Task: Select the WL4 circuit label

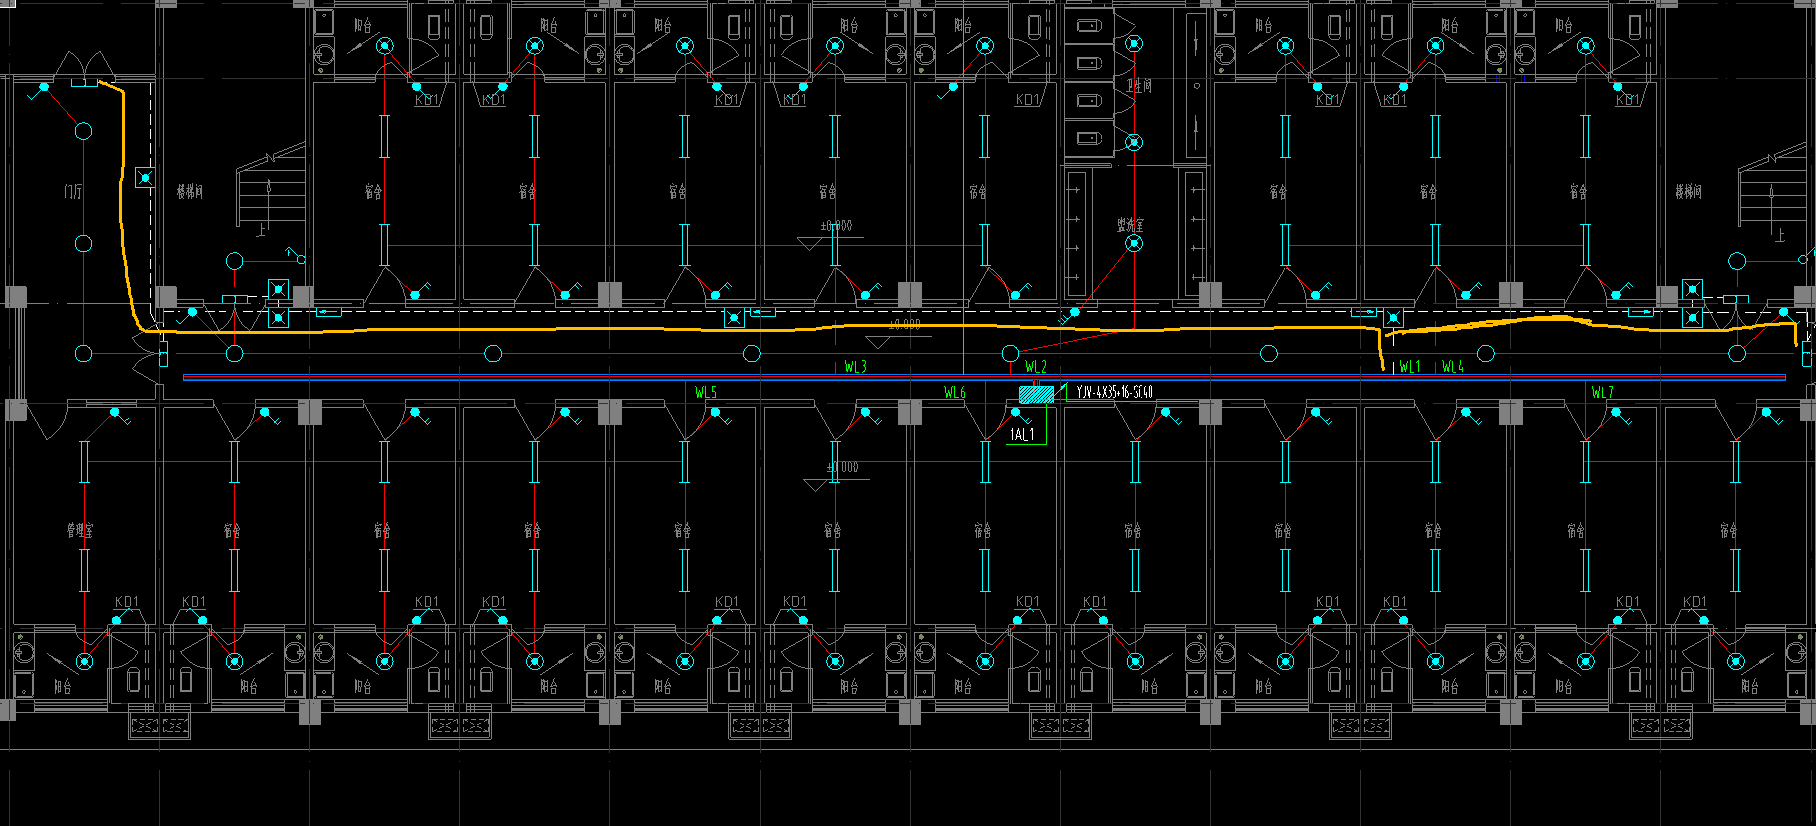Action: 1453,367
